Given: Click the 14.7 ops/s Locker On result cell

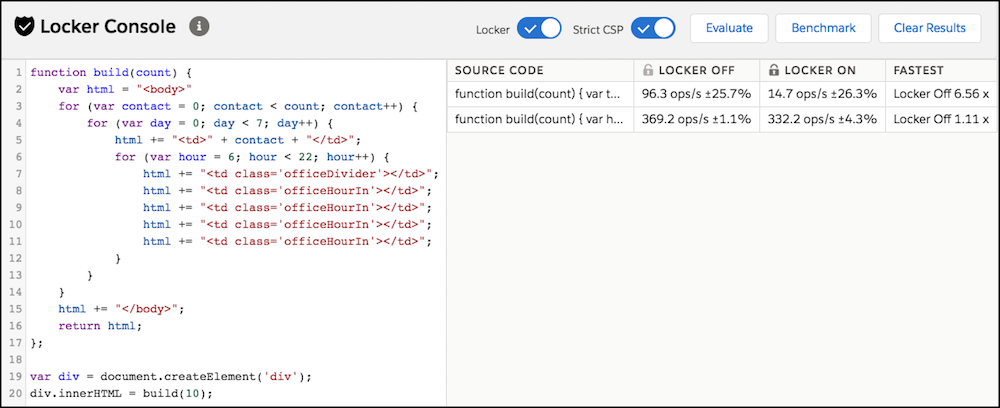Looking at the screenshot, I should pos(823,94).
